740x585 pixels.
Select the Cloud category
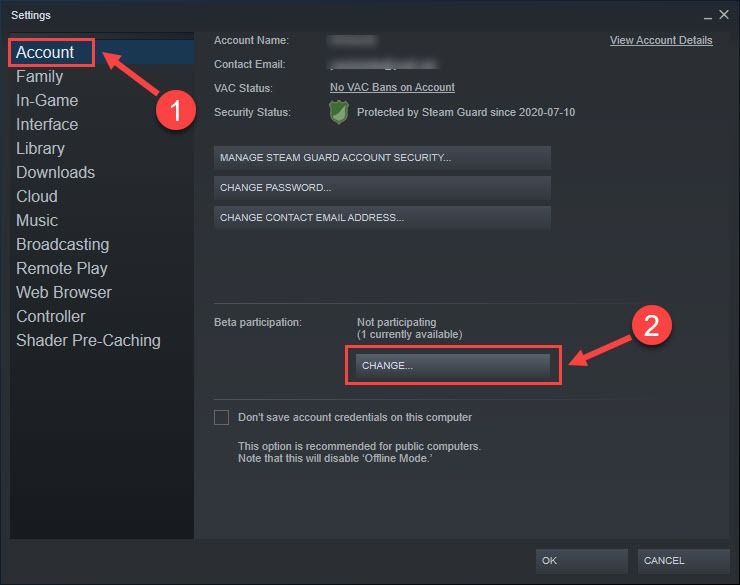coord(37,196)
